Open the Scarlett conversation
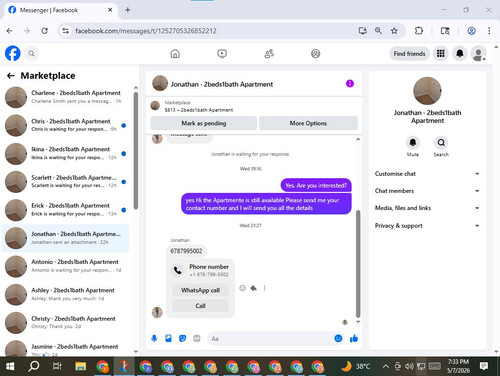This screenshot has width=500, height=376. point(65,182)
